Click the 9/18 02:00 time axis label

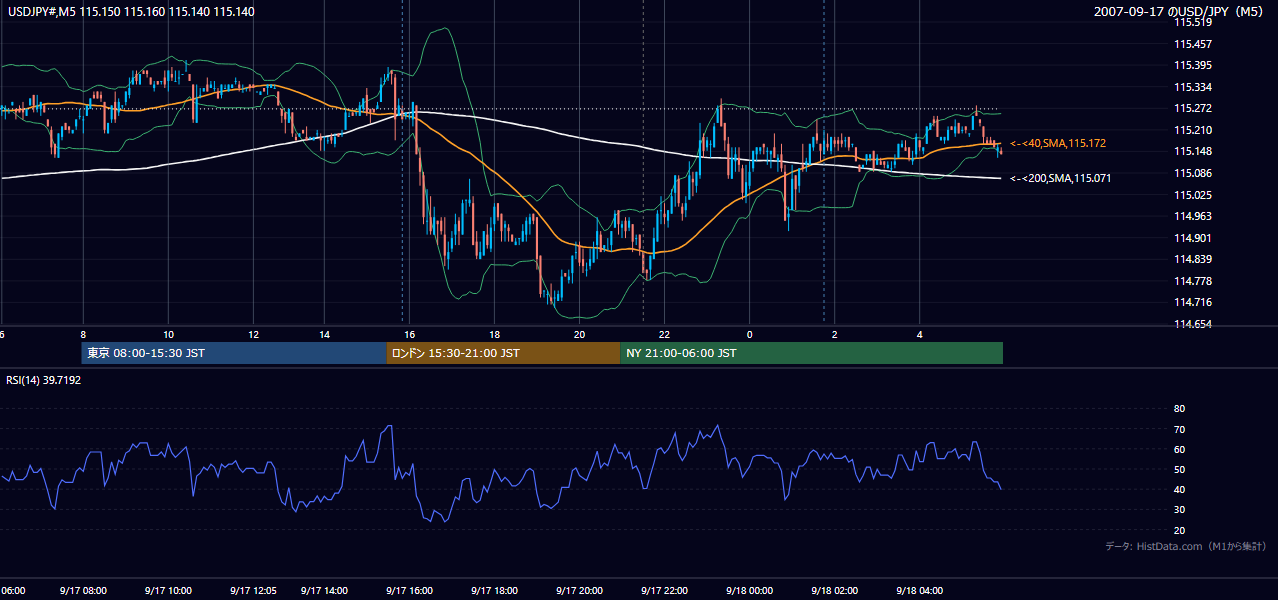[x=834, y=591]
